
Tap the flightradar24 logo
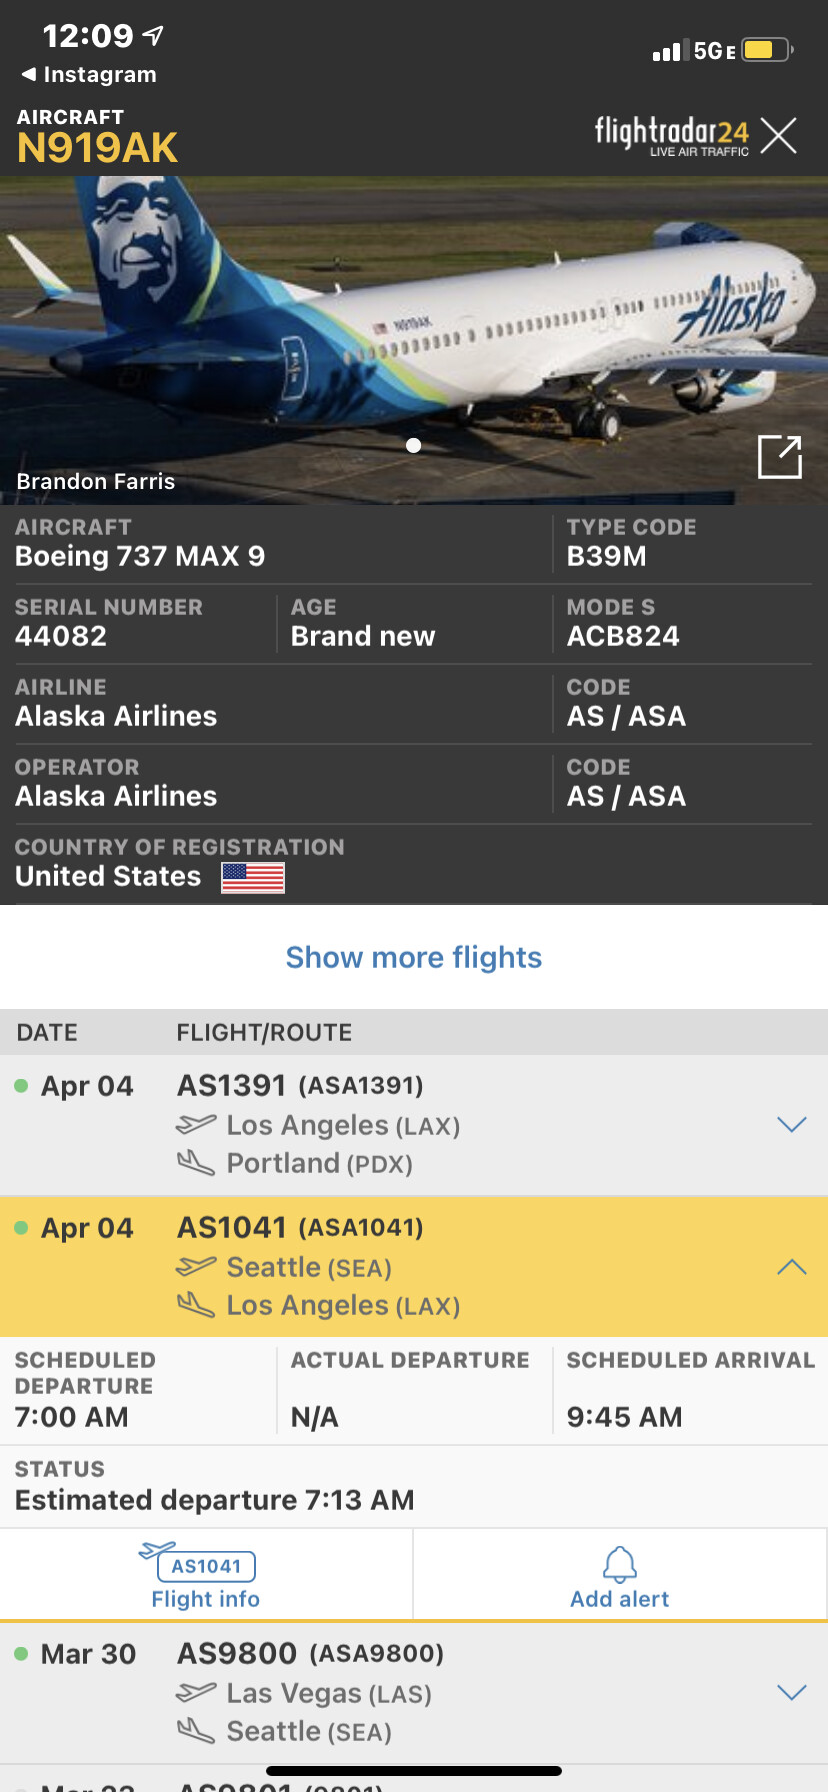[x=671, y=135]
